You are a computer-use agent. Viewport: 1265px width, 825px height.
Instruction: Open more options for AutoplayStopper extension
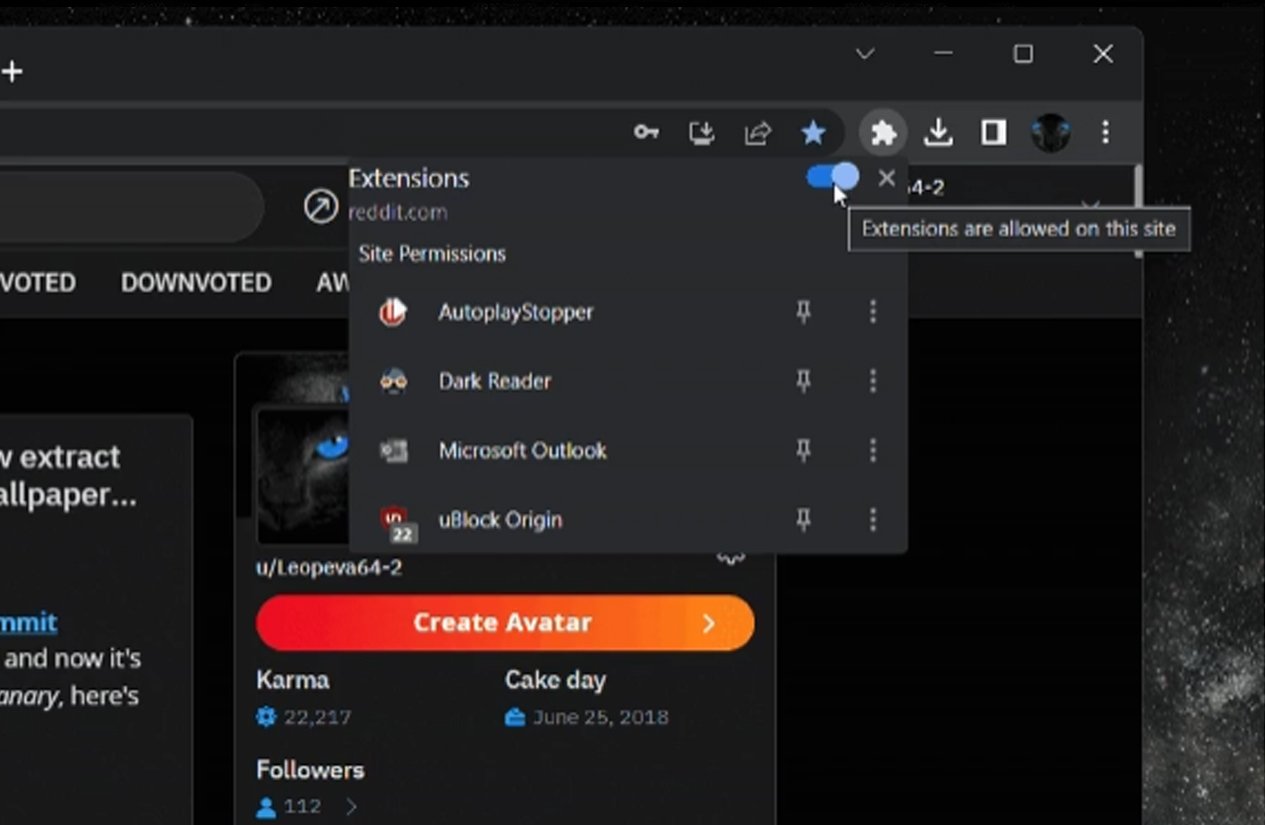[x=873, y=312]
